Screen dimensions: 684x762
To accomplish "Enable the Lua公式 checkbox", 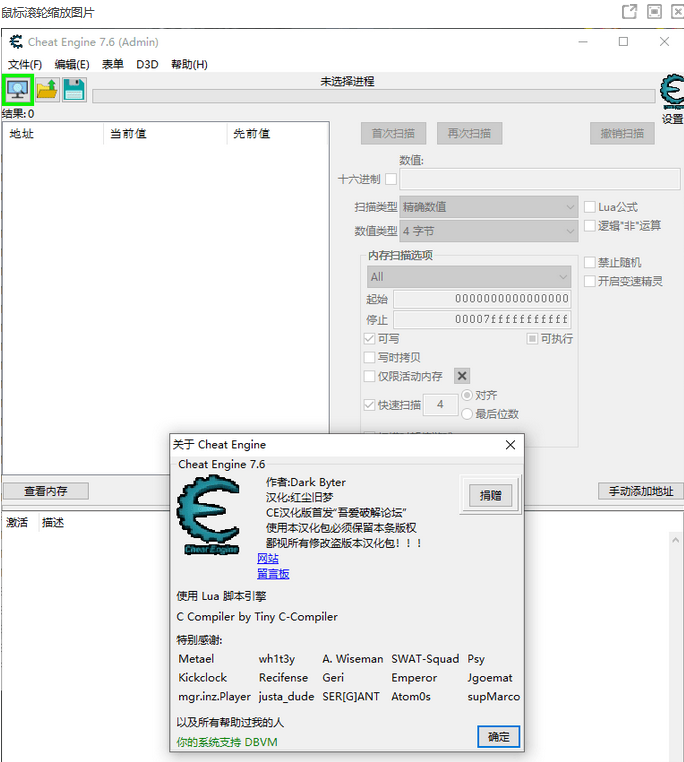I will pyautogui.click(x=590, y=207).
